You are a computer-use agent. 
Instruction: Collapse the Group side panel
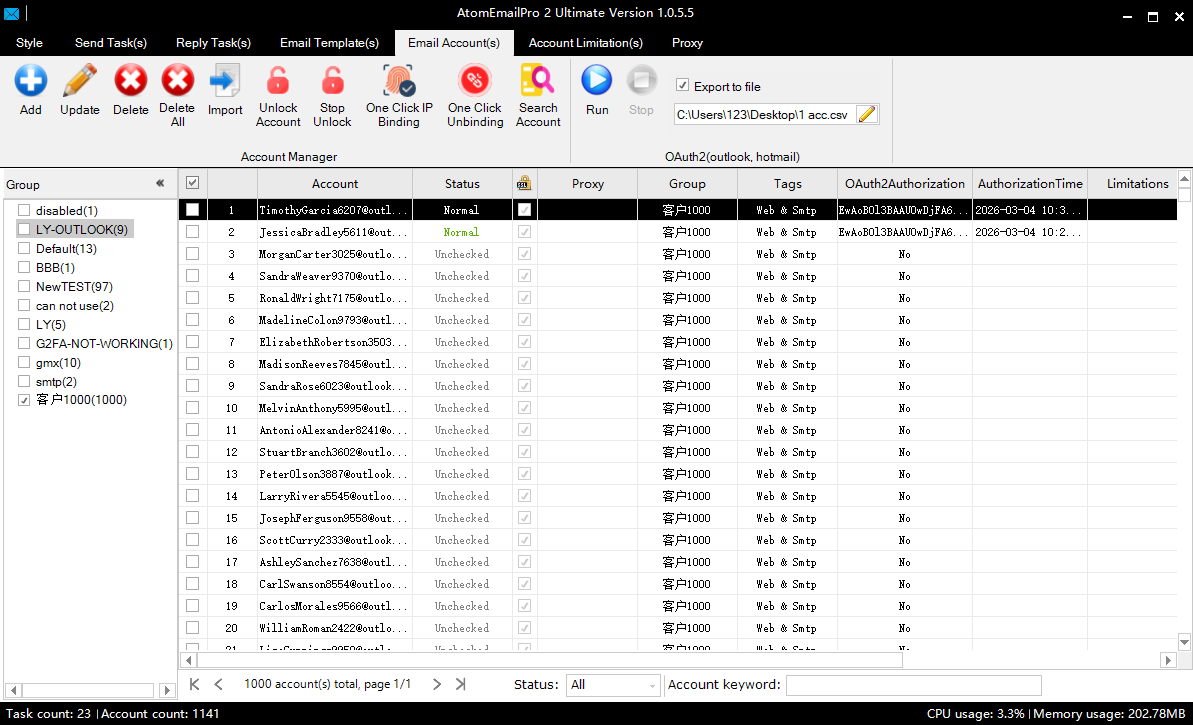(160, 184)
